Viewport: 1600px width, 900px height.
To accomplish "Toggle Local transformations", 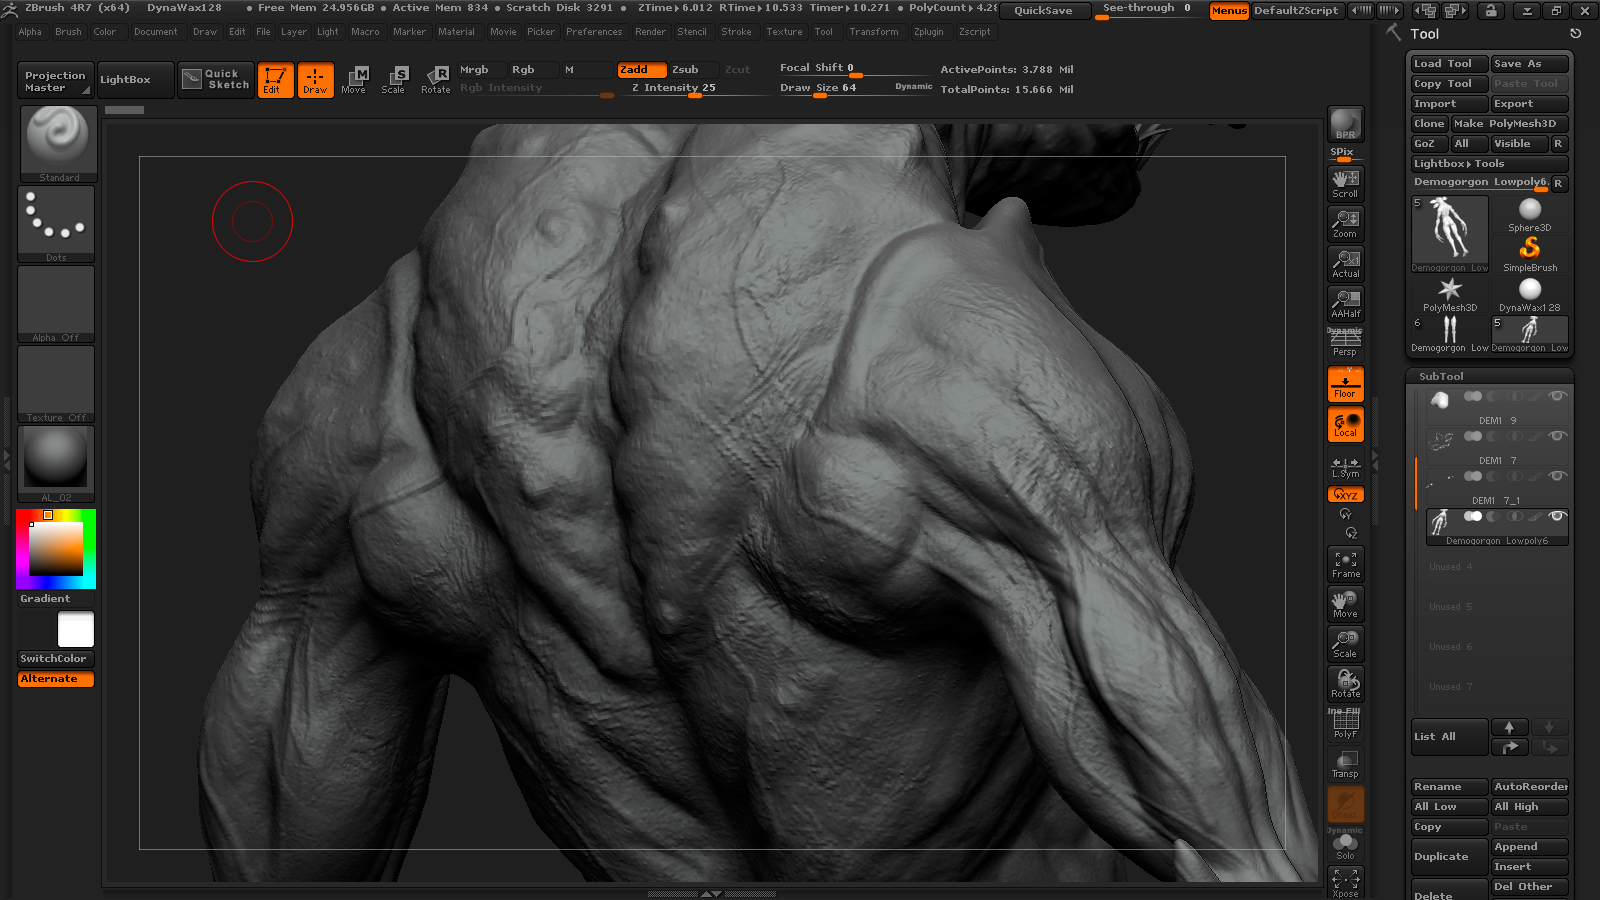I will click(x=1345, y=424).
